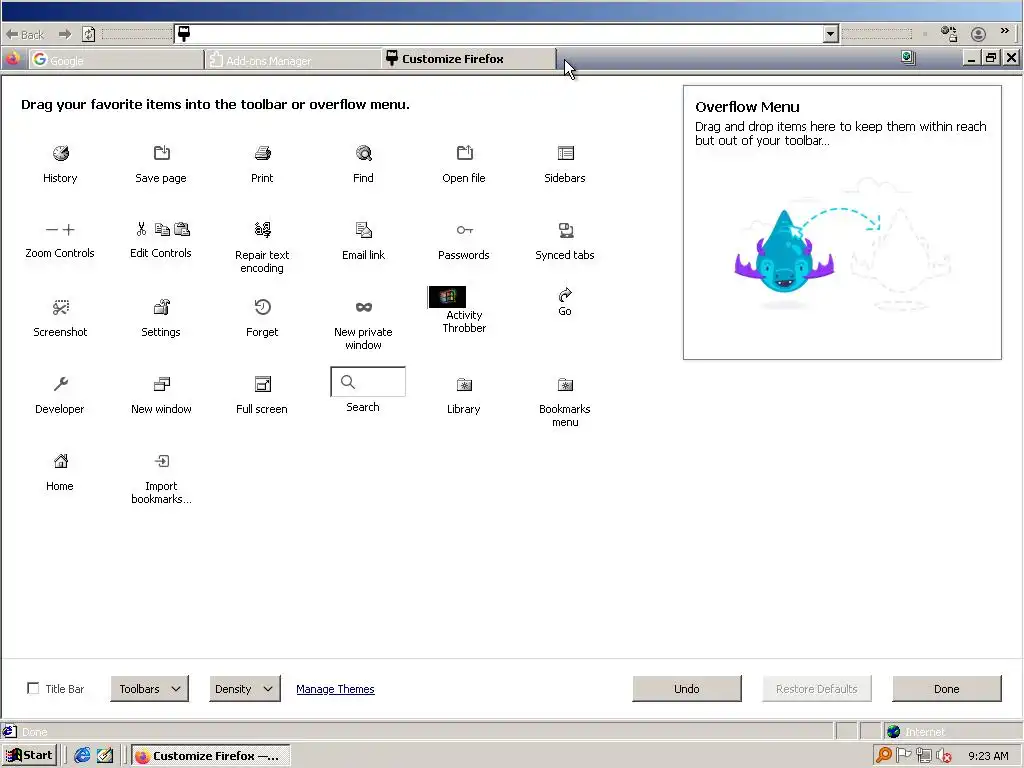
Task: Click the Save page icon
Action: [x=161, y=153]
